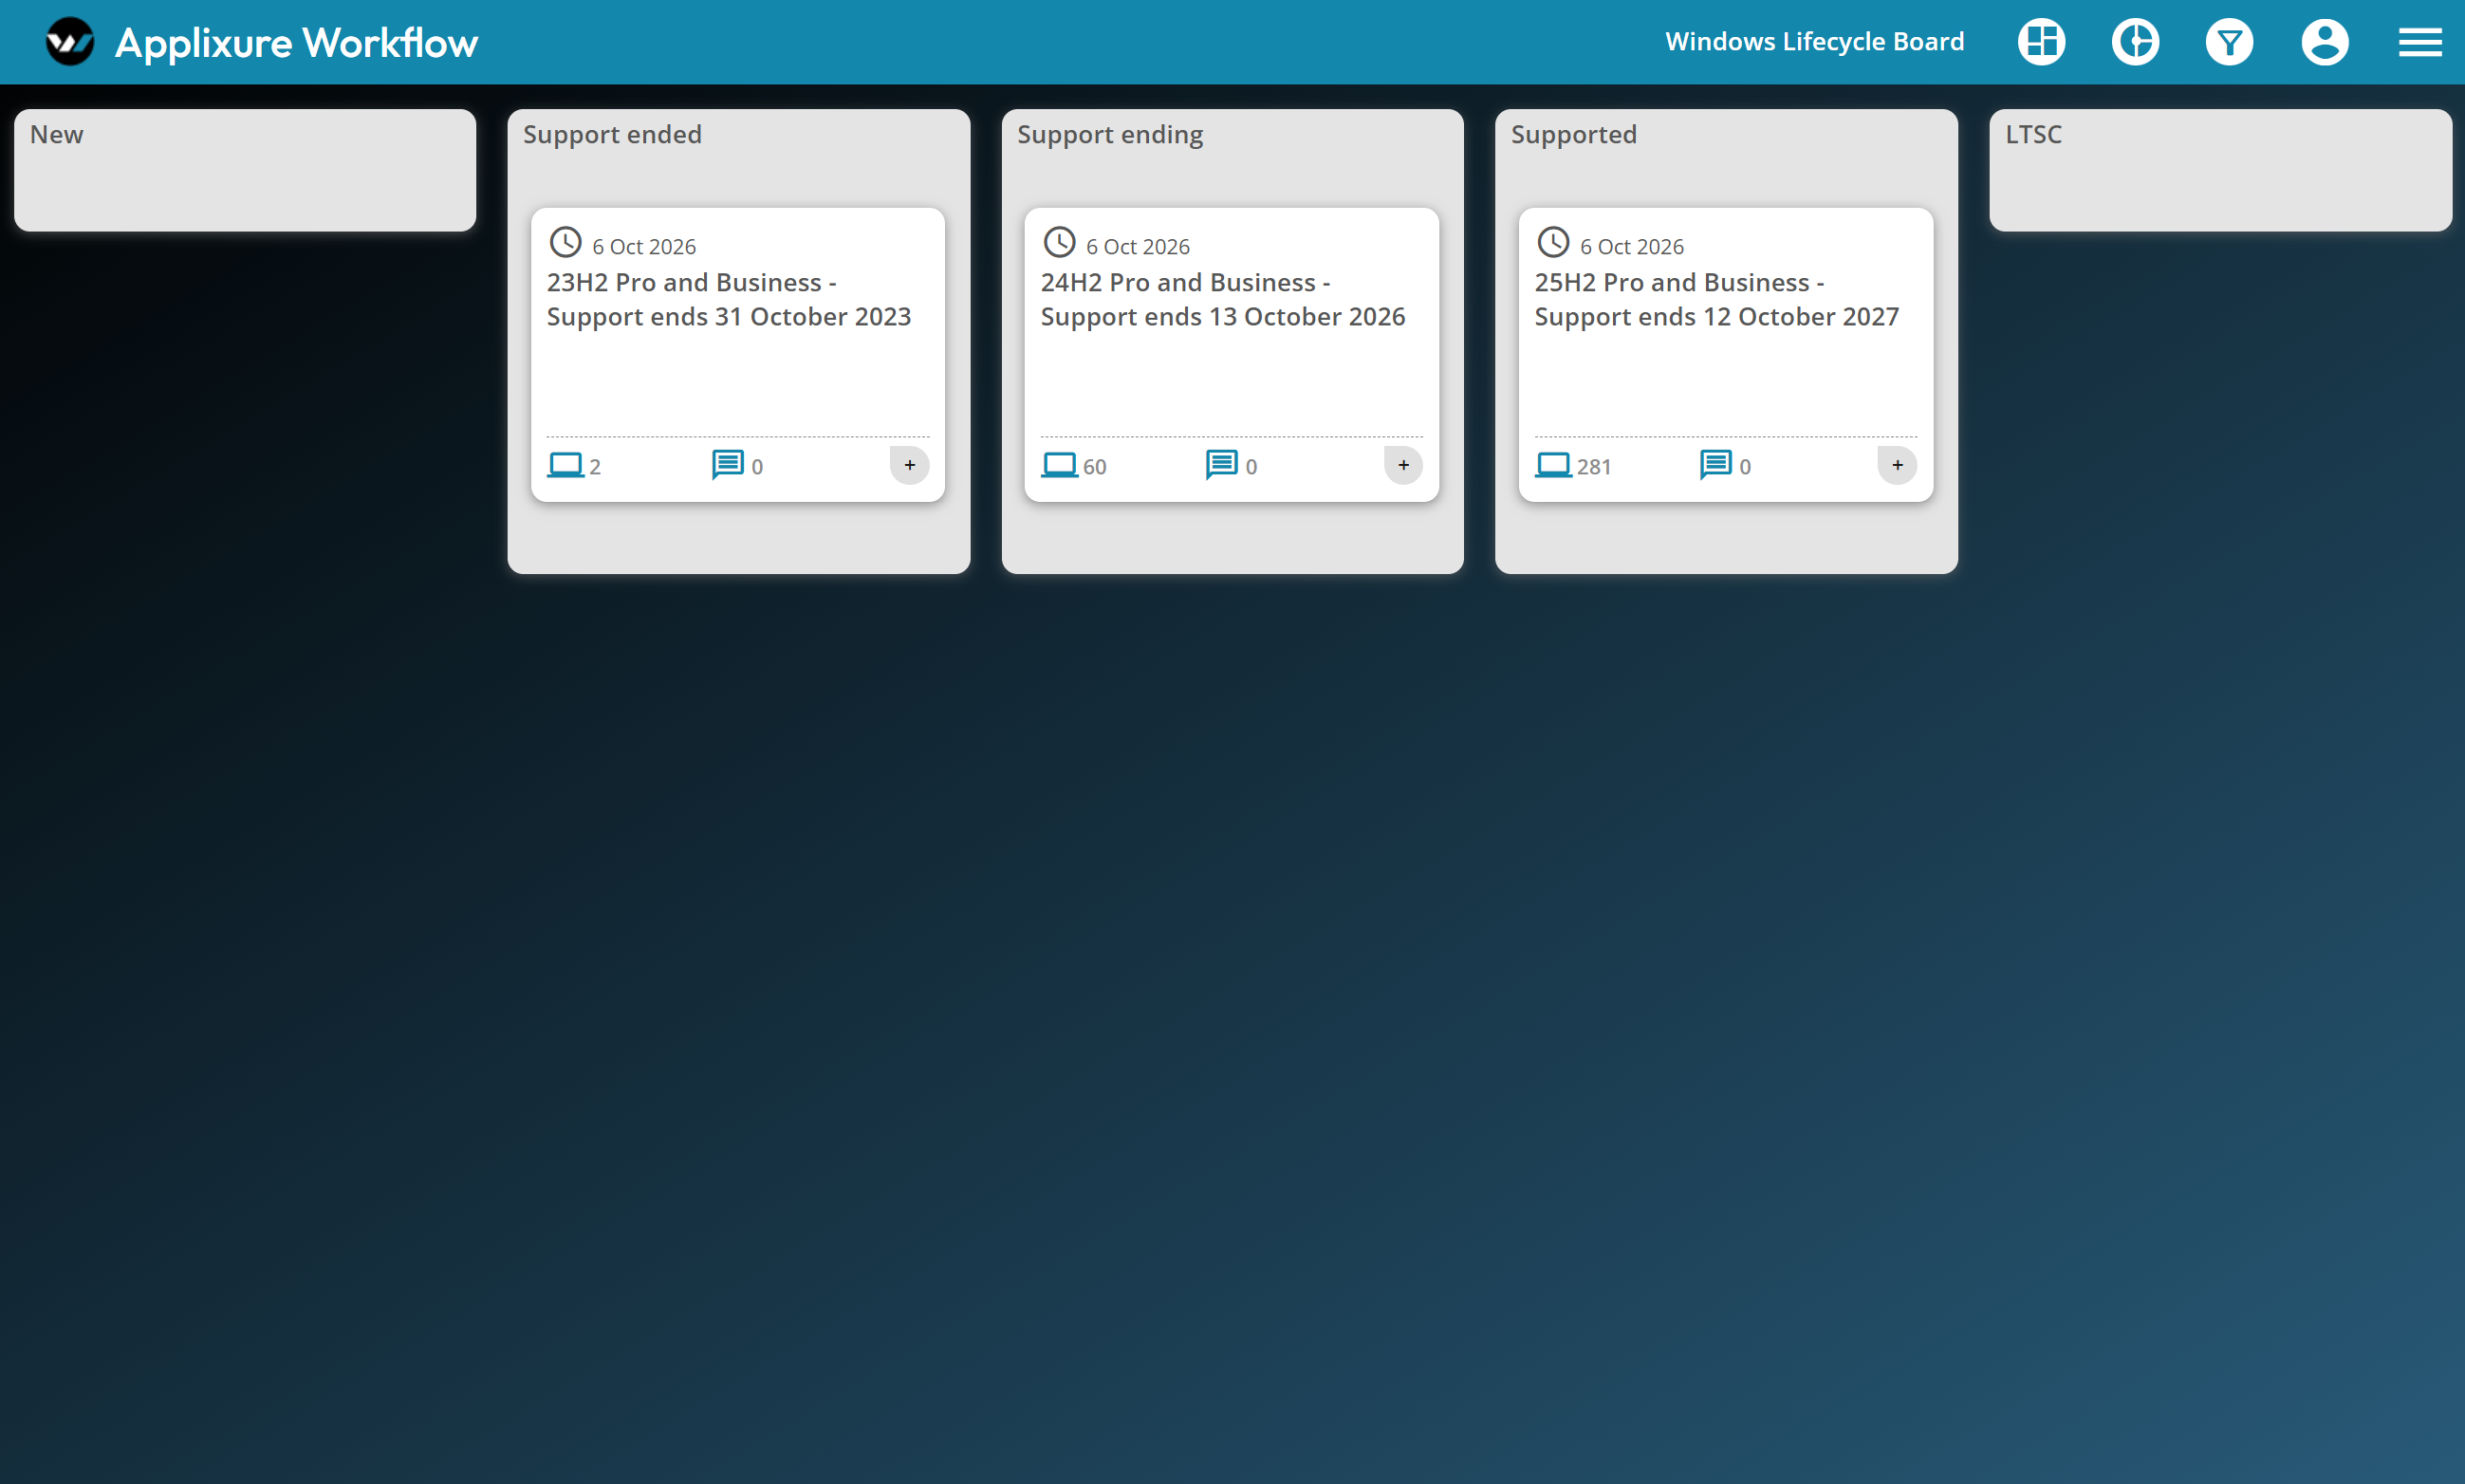Click the Applixure logo icon

[x=70, y=42]
